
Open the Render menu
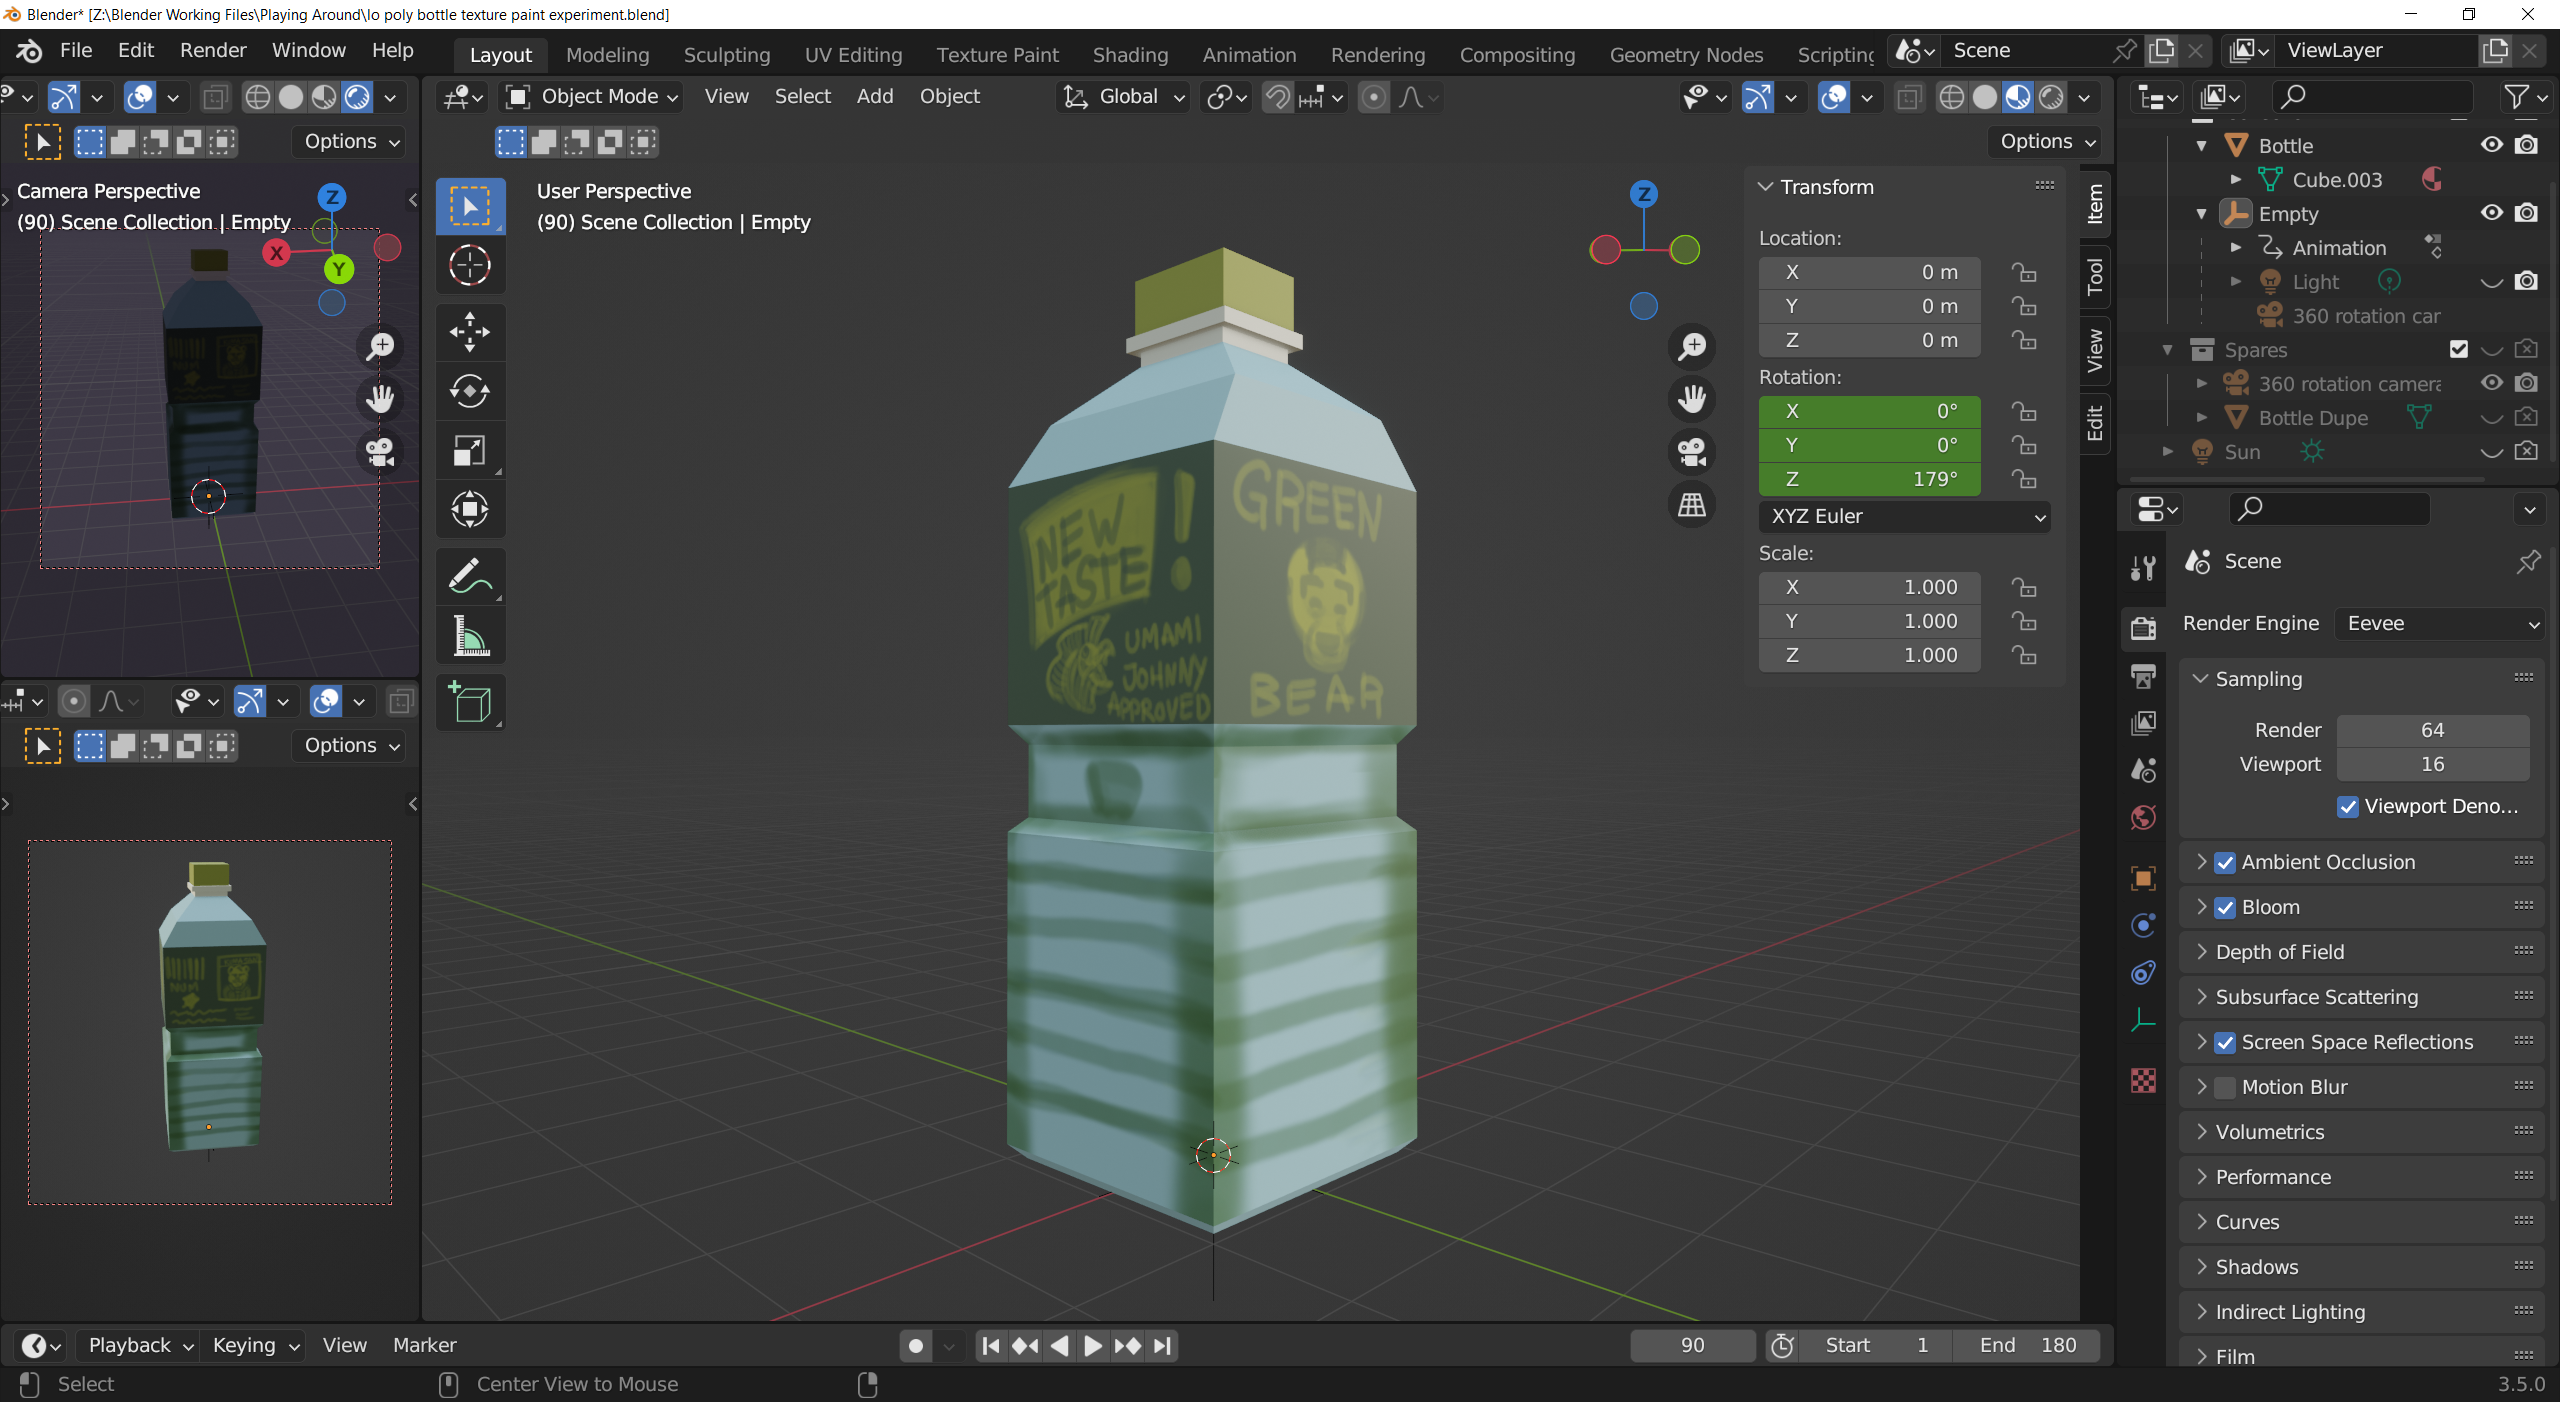point(213,50)
